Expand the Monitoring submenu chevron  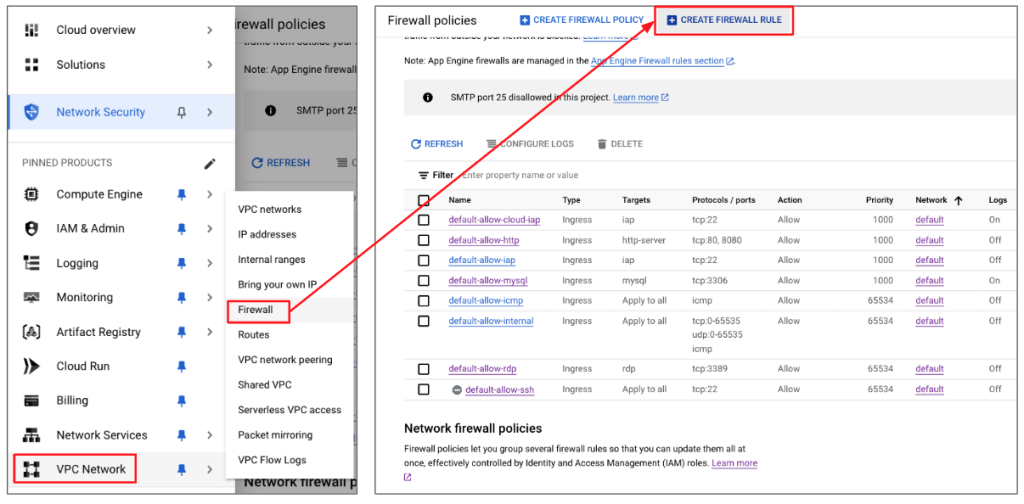pyautogui.click(x=210, y=297)
